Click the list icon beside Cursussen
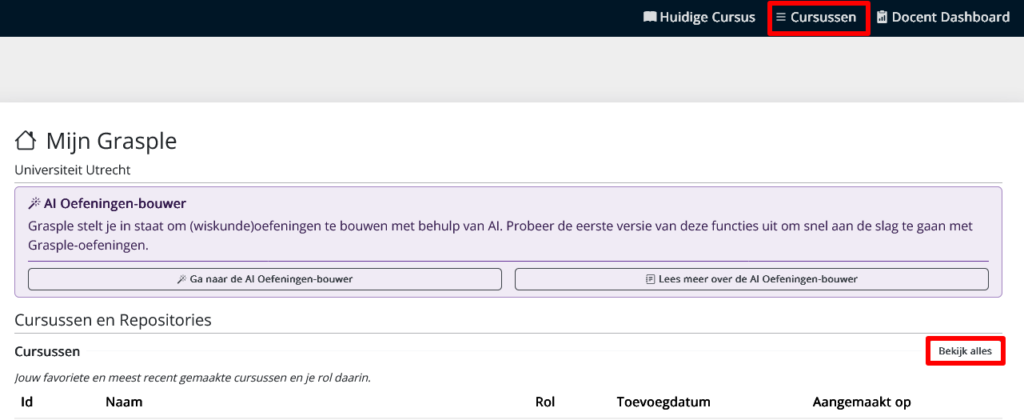 pyautogui.click(x=780, y=18)
